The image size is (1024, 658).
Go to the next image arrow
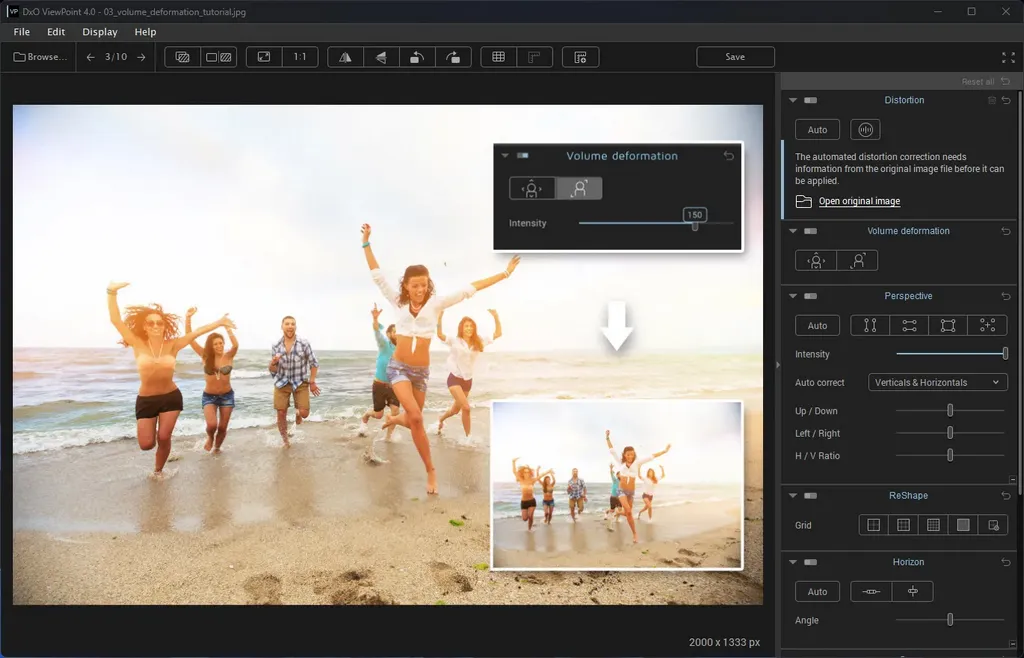pyautogui.click(x=141, y=57)
